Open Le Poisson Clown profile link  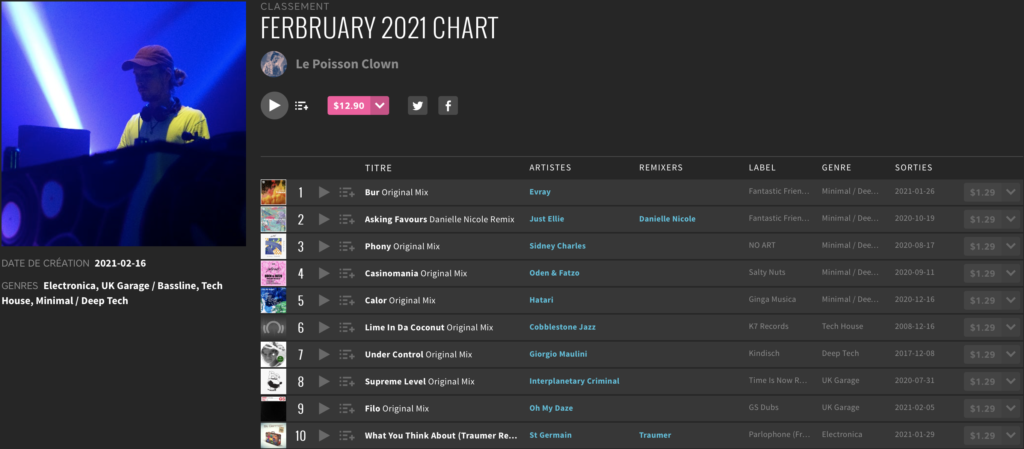[x=347, y=64]
